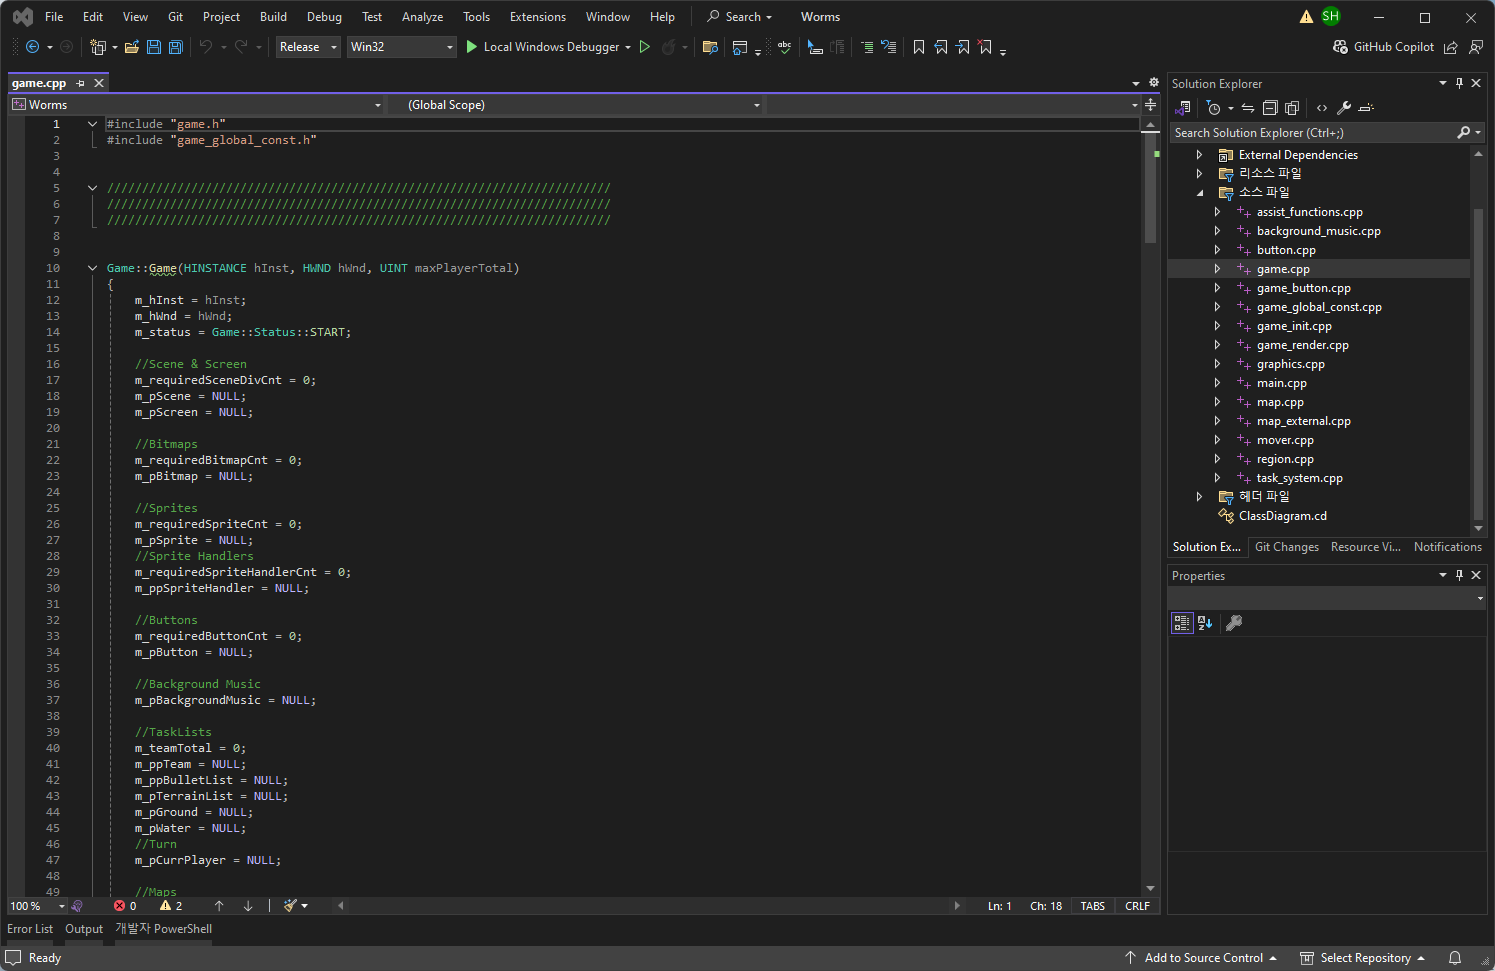The height and width of the screenshot is (971, 1495).
Task: Click the Local Windows Debugger button
Action: click(549, 47)
